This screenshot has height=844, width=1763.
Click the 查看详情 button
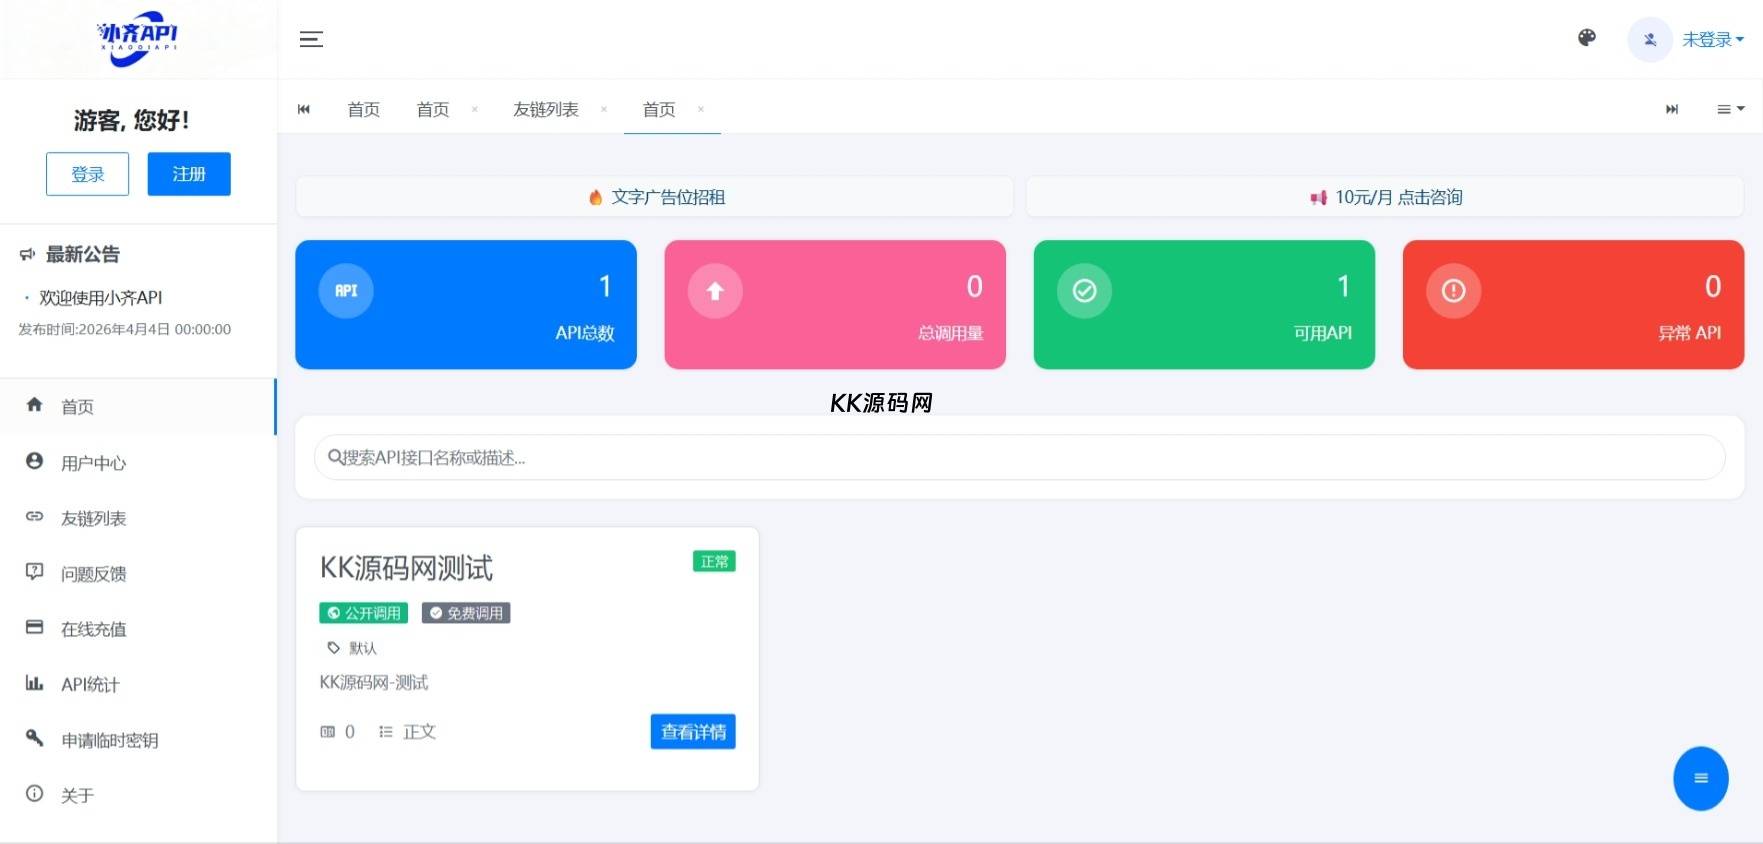pos(693,732)
